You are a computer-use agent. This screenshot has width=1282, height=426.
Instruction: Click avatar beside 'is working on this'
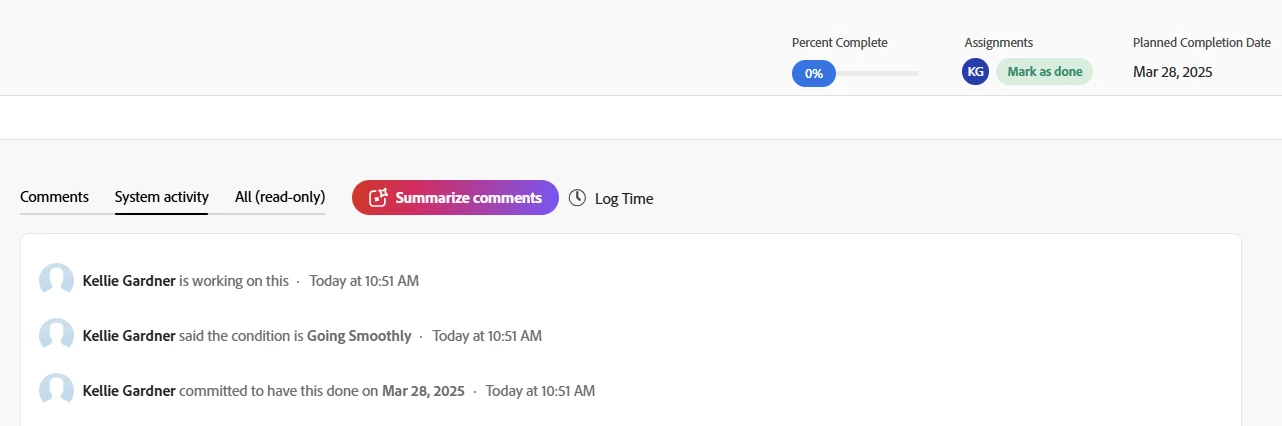coord(56,281)
